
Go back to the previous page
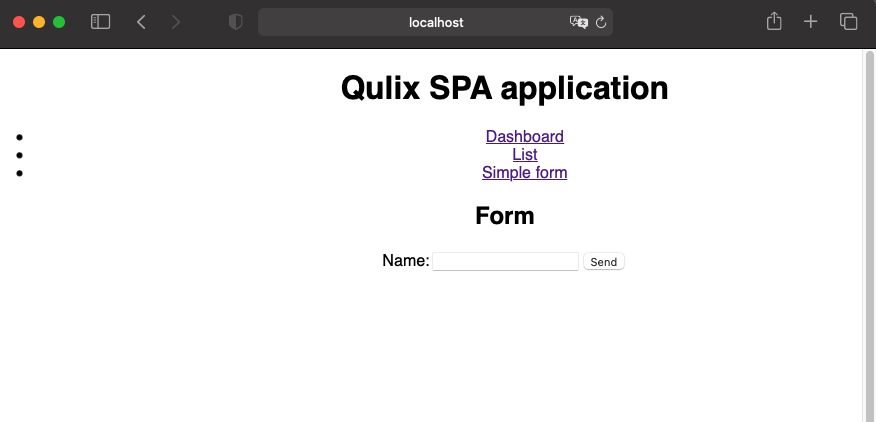(141, 22)
